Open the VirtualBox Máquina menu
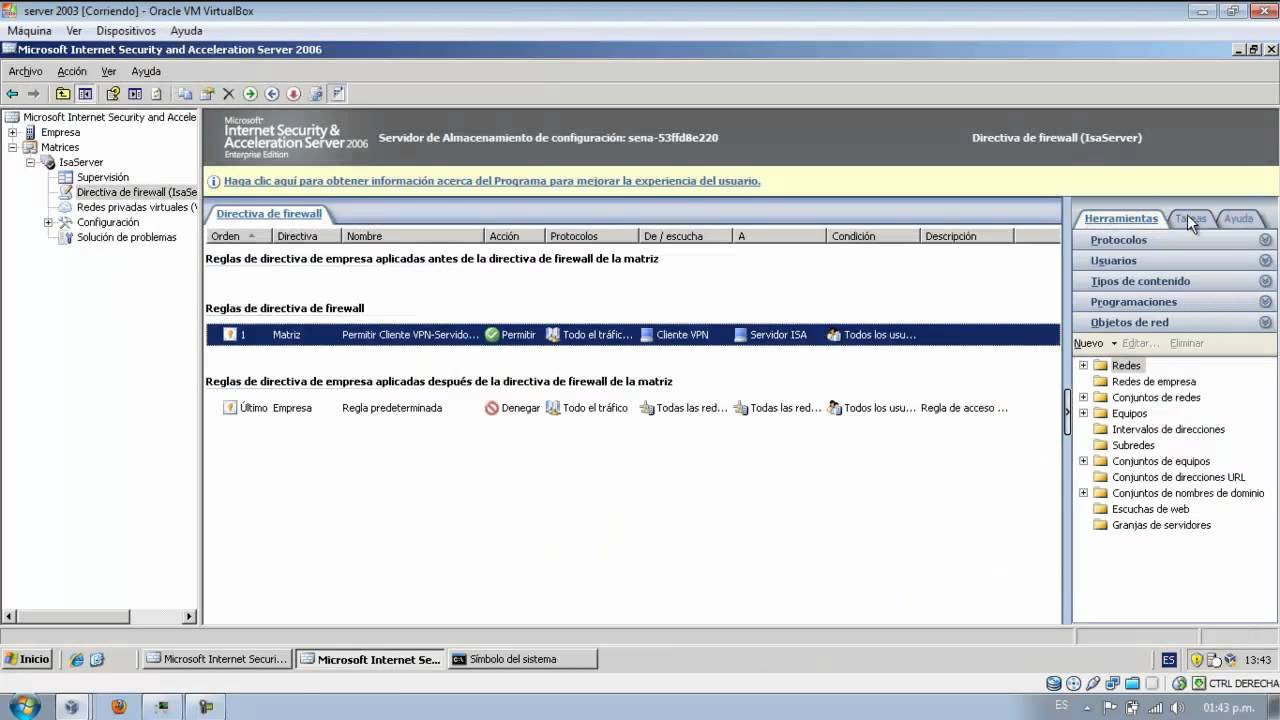1280x720 pixels. click(x=30, y=31)
